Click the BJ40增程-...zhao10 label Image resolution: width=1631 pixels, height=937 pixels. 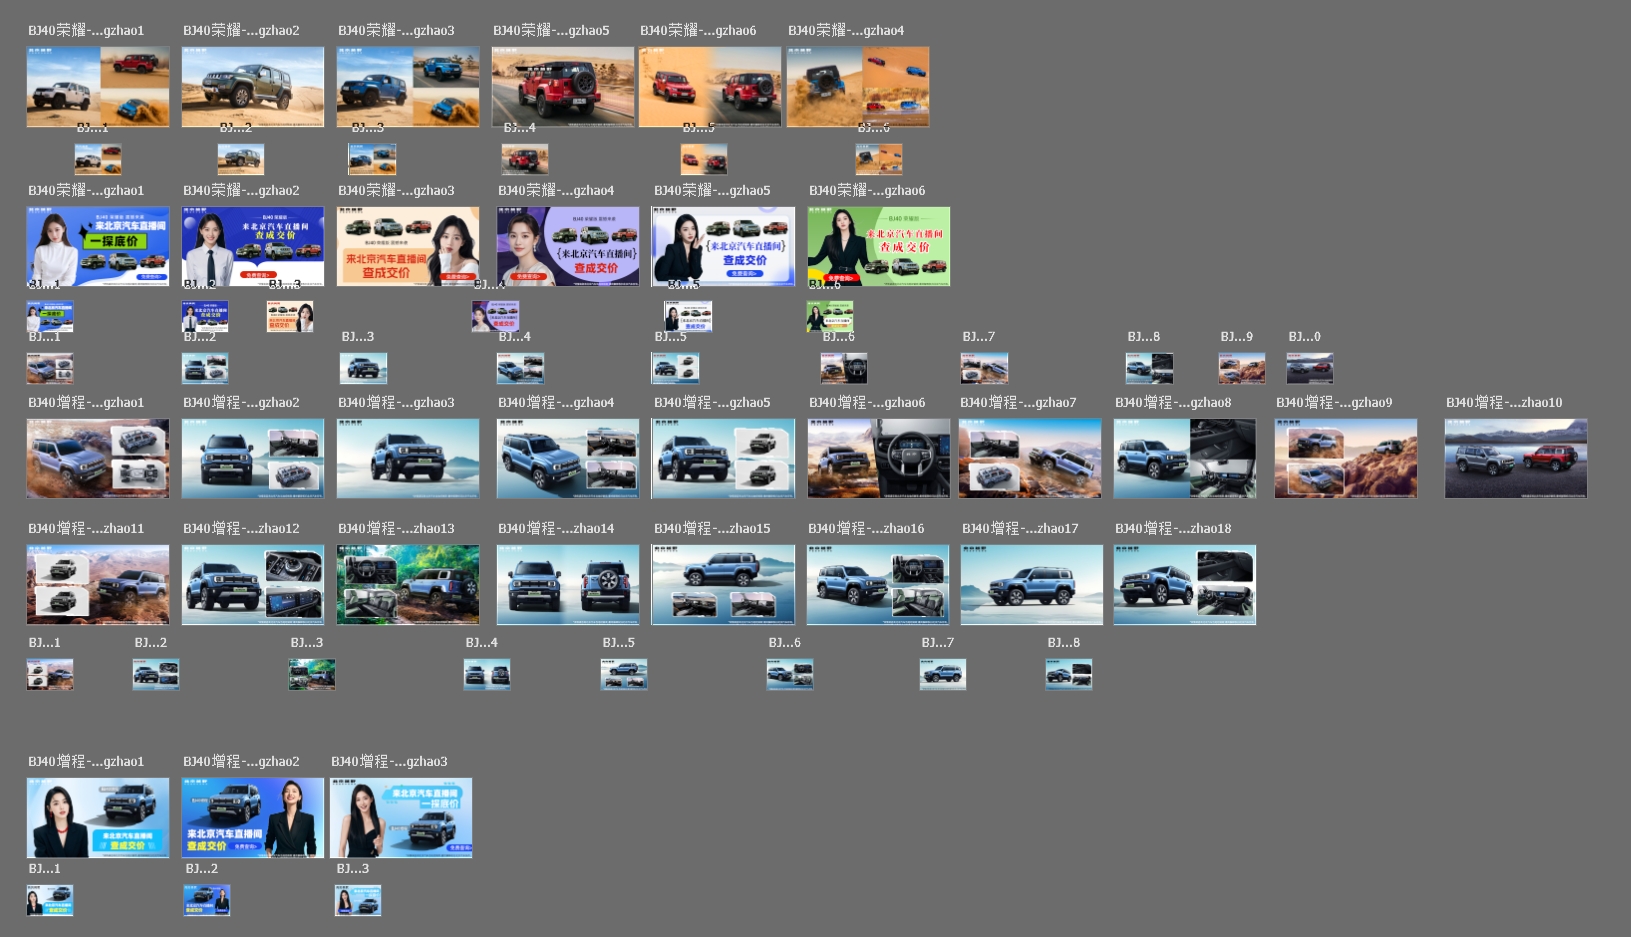pyautogui.click(x=1504, y=403)
